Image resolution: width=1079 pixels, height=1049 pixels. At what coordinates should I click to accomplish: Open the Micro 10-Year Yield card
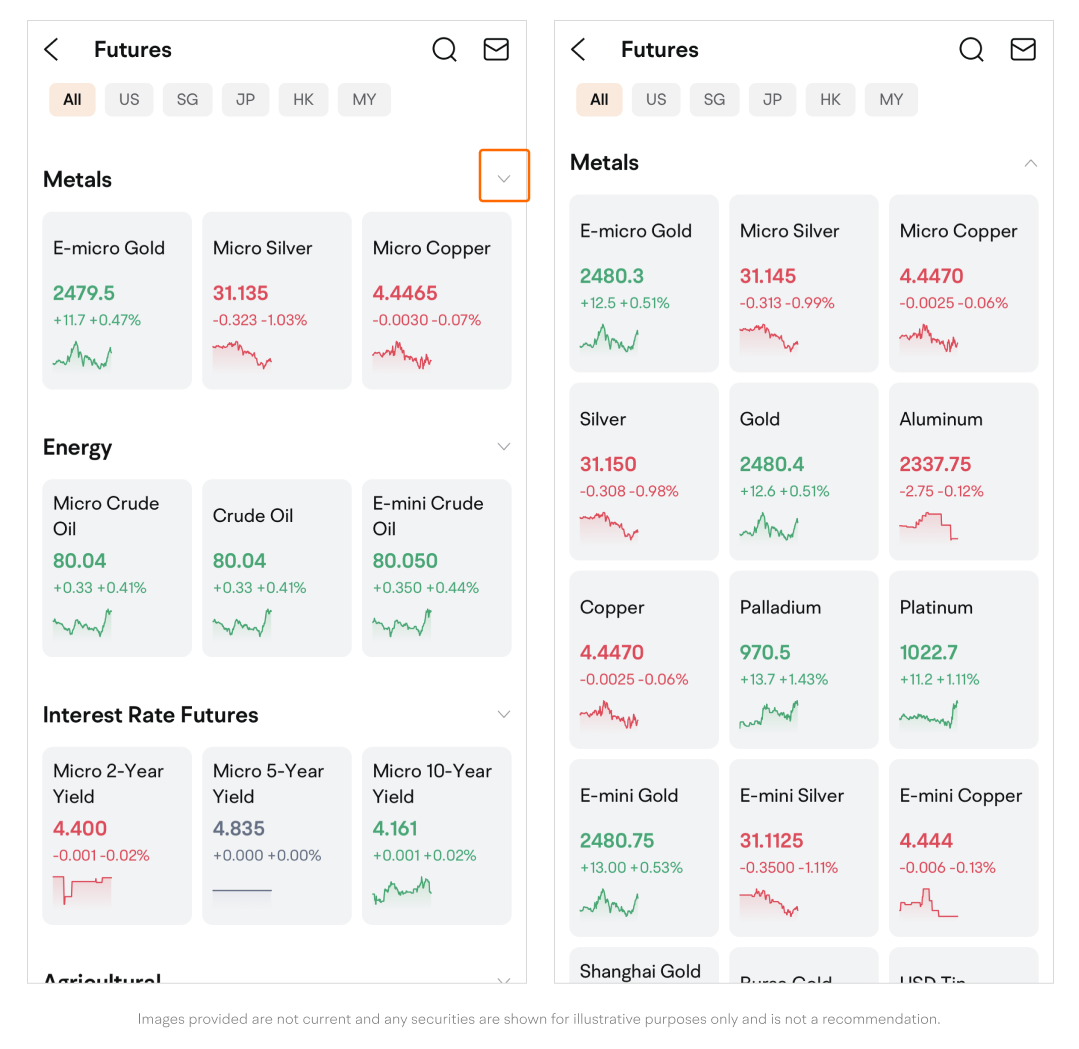pos(436,835)
